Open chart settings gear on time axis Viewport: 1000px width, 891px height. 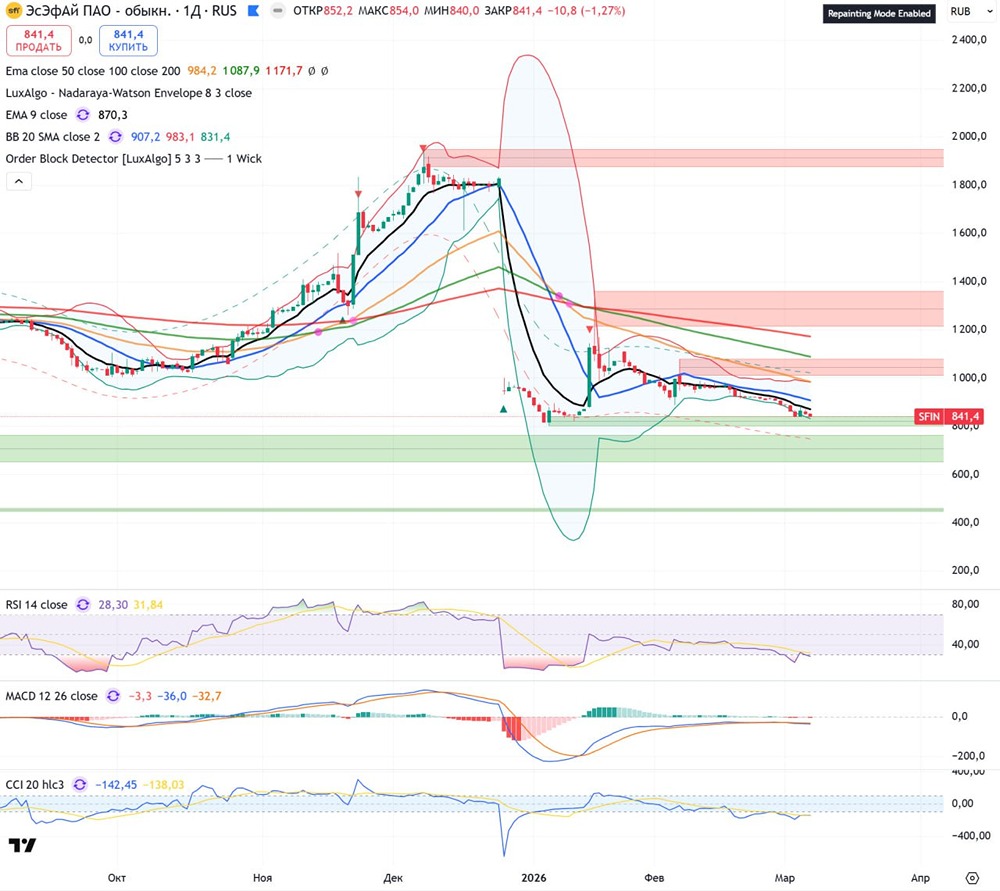point(972,878)
